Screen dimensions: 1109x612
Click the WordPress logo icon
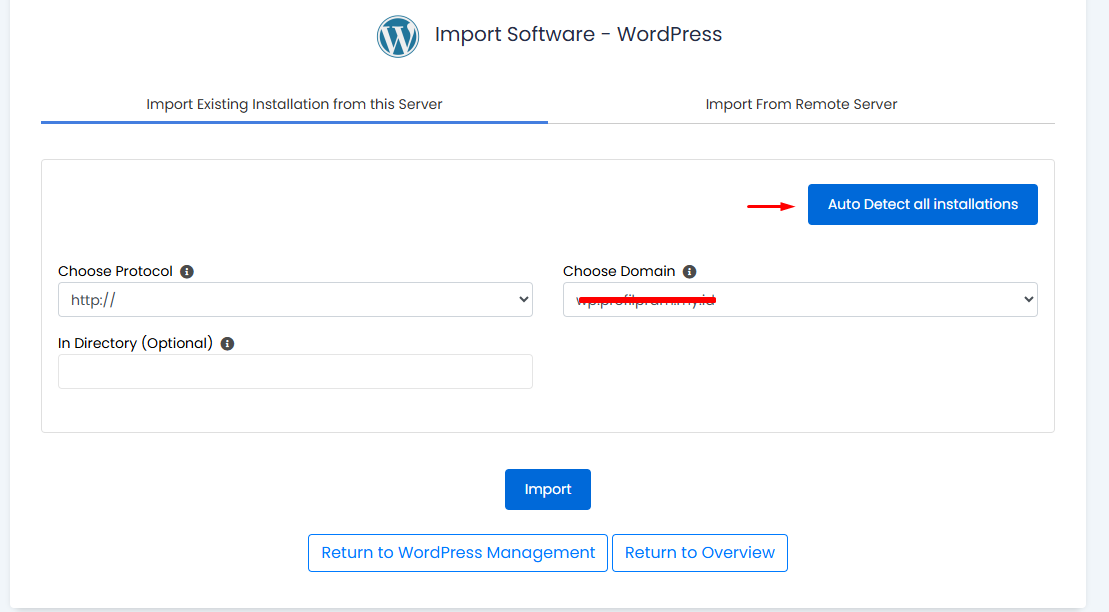[x=397, y=36]
